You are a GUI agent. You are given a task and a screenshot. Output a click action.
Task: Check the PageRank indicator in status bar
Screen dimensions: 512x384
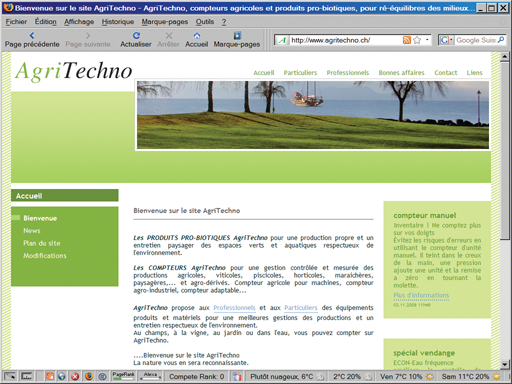123,376
